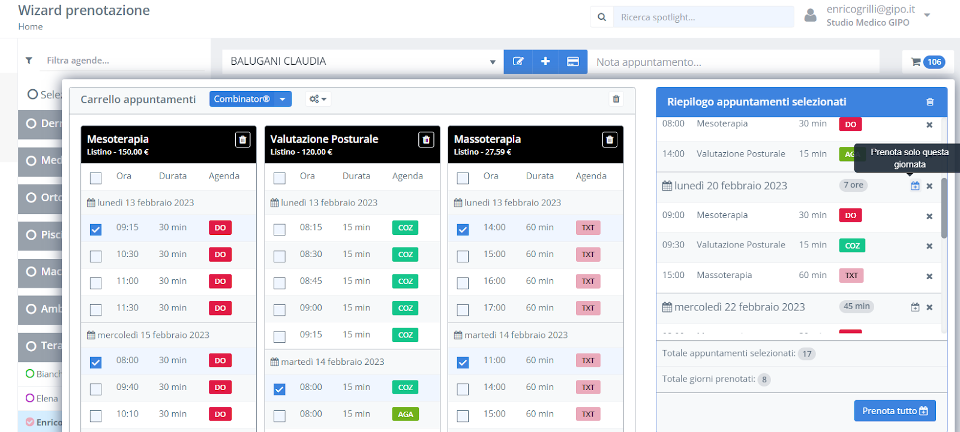Remove the 14:00 Valutazione Posturale summary entry
This screenshot has width=960, height=432.
(x=929, y=154)
